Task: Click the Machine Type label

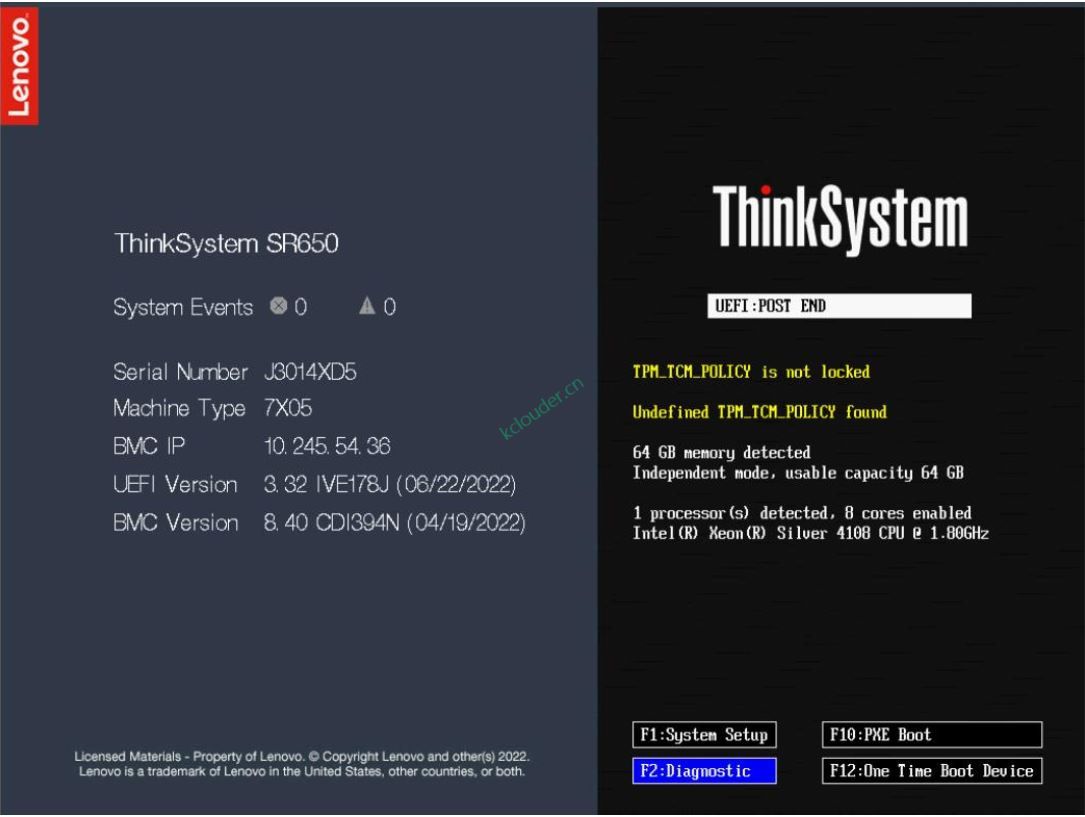Action: point(179,408)
